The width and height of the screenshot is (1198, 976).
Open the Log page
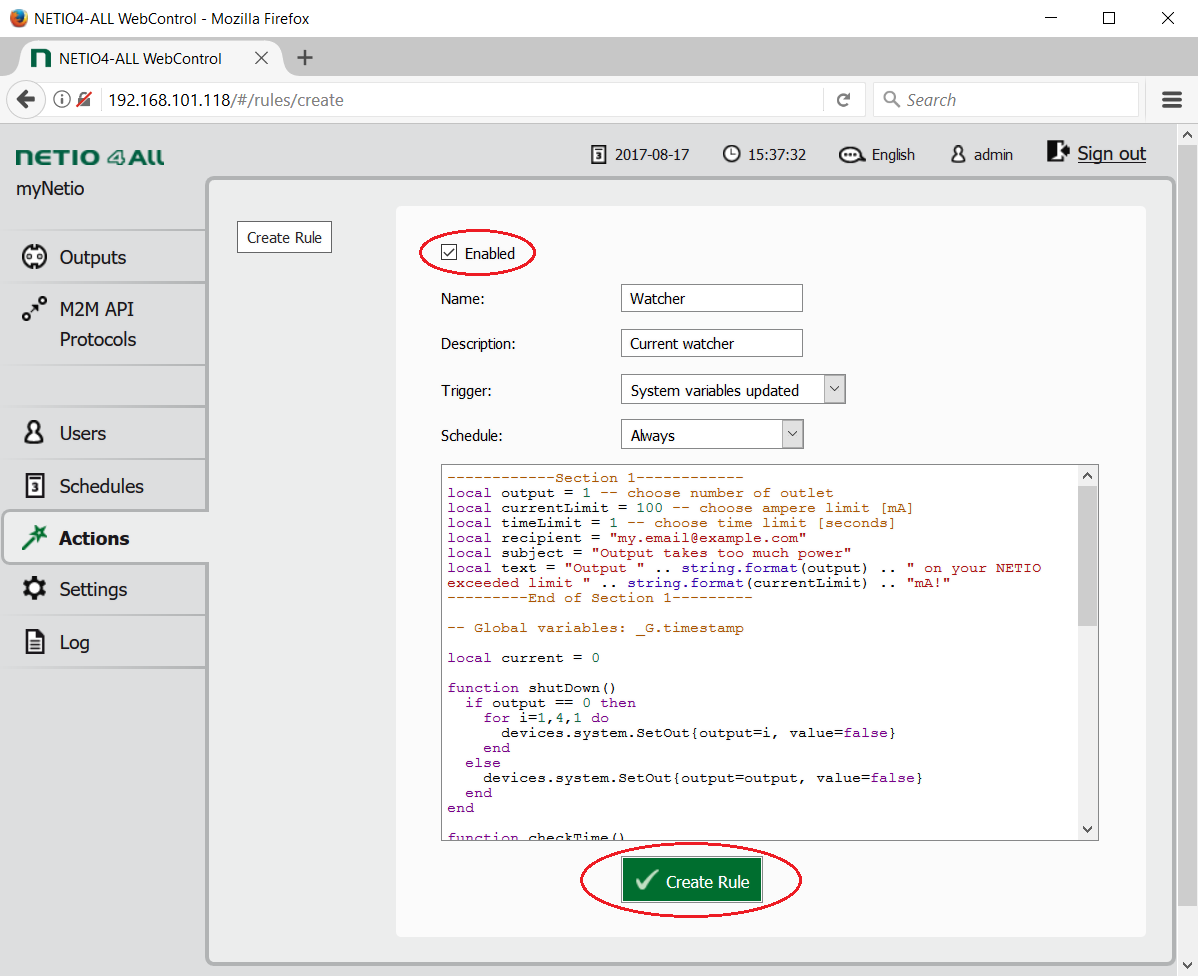pyautogui.click(x=73, y=642)
